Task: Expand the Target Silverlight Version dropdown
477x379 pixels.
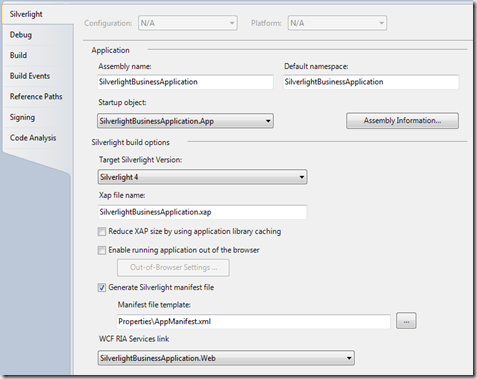Action: pos(202,177)
